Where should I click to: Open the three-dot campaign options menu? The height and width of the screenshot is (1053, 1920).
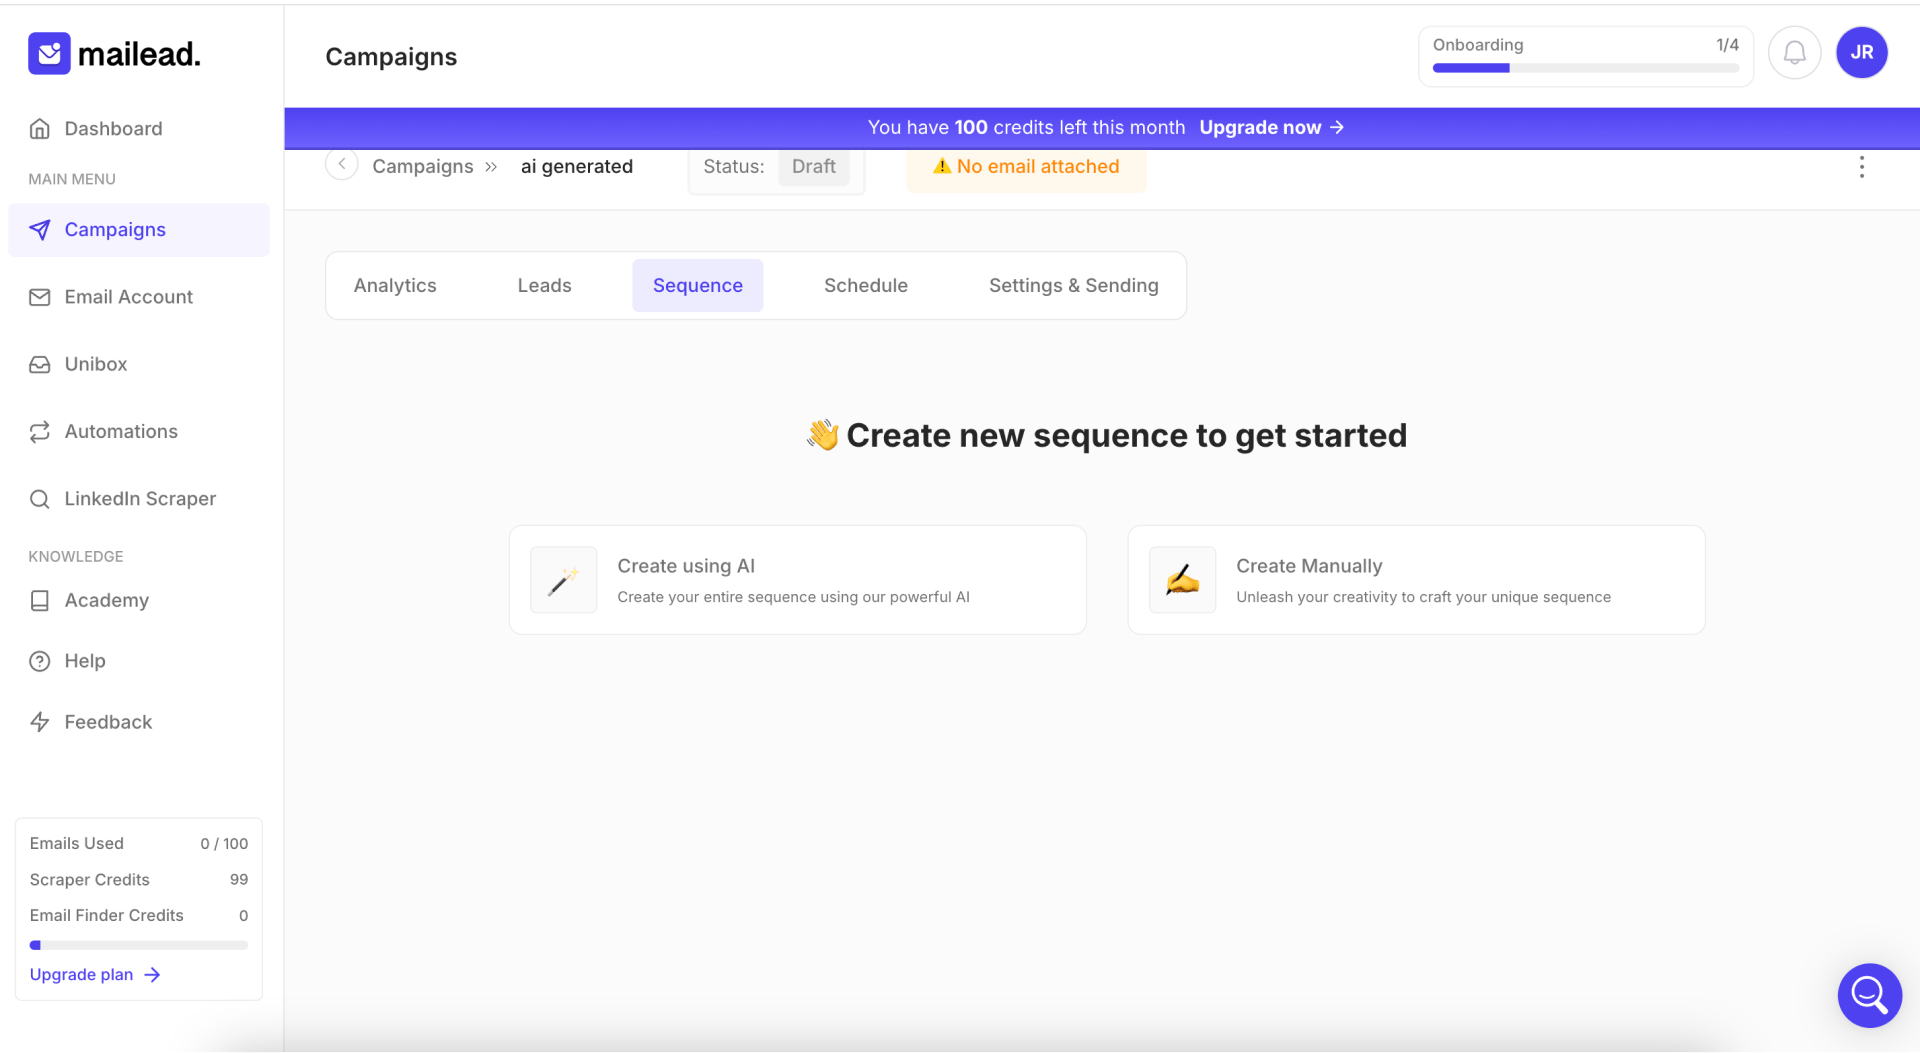(x=1861, y=167)
